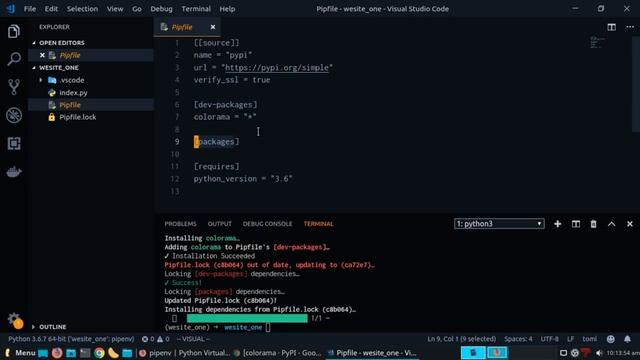Open the Debug view in activity bar
Image resolution: width=640 pixels, height=360 pixels.
click(x=13, y=115)
